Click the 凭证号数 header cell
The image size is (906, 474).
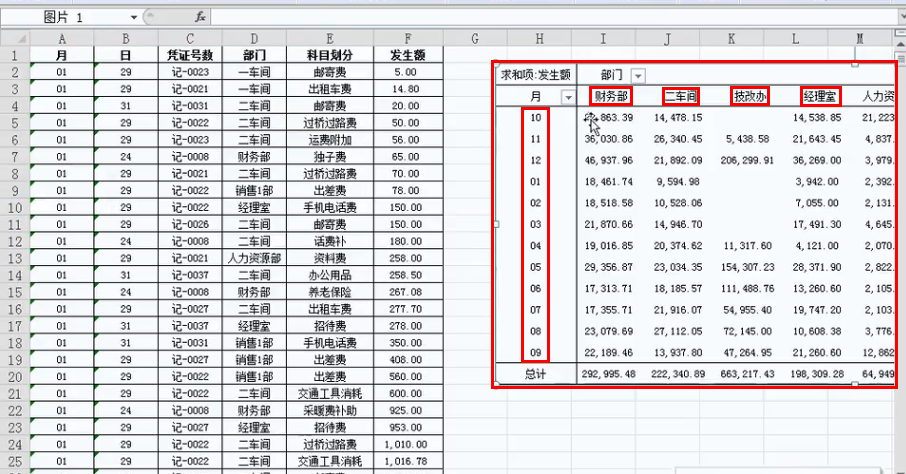coord(187,56)
